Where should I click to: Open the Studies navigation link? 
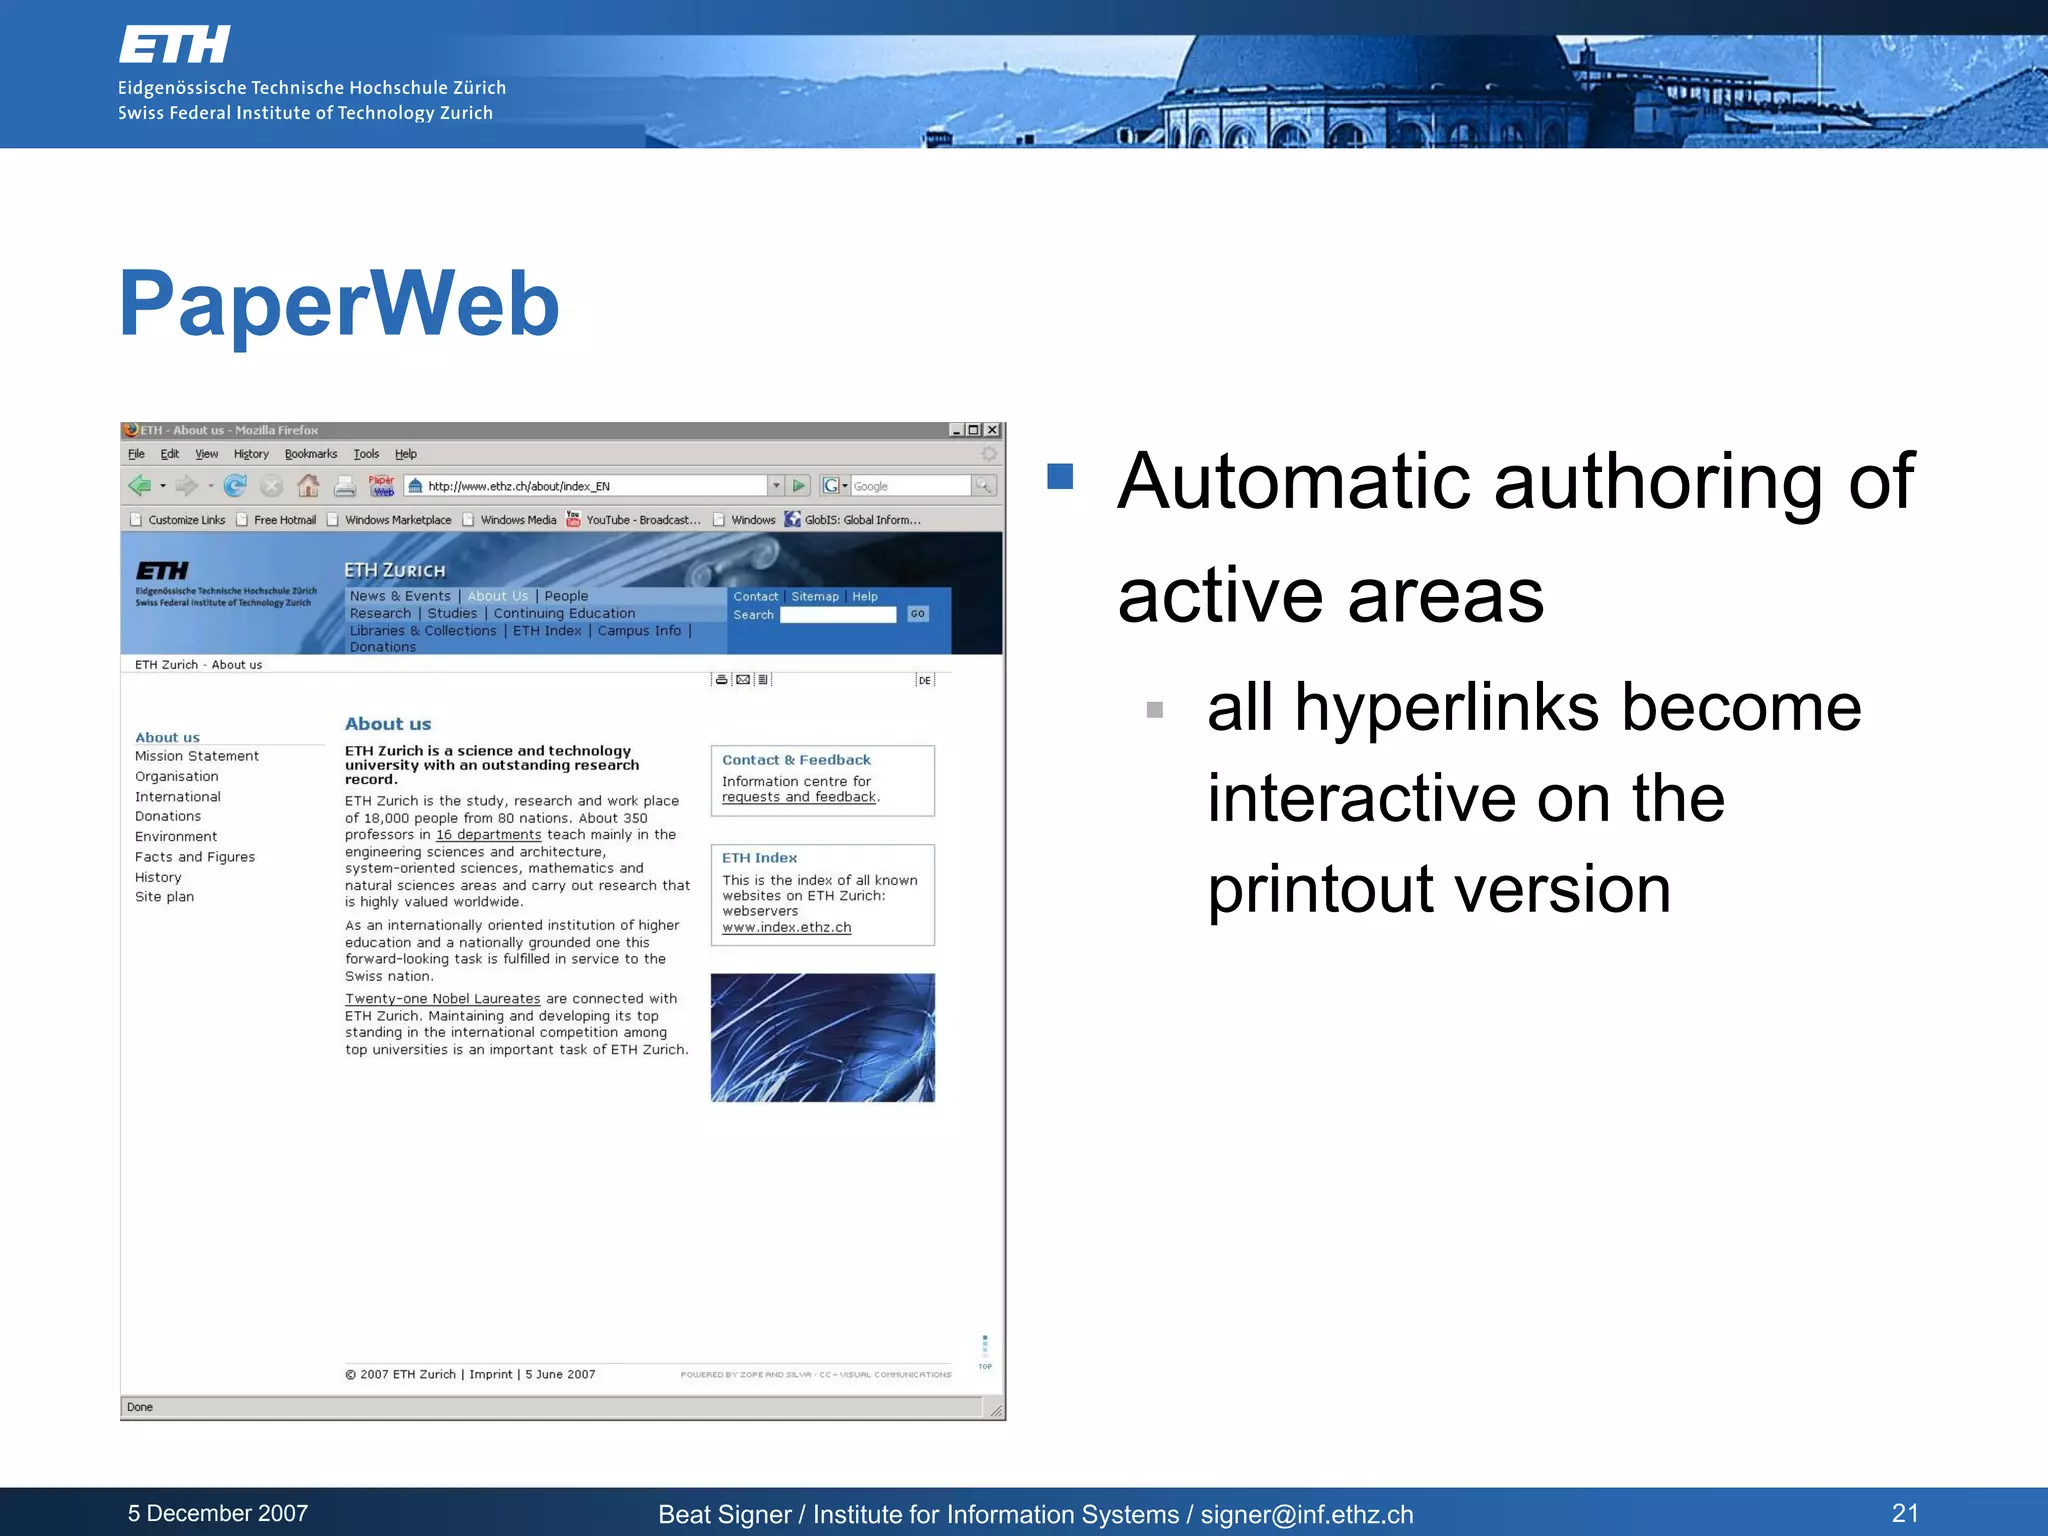[452, 613]
